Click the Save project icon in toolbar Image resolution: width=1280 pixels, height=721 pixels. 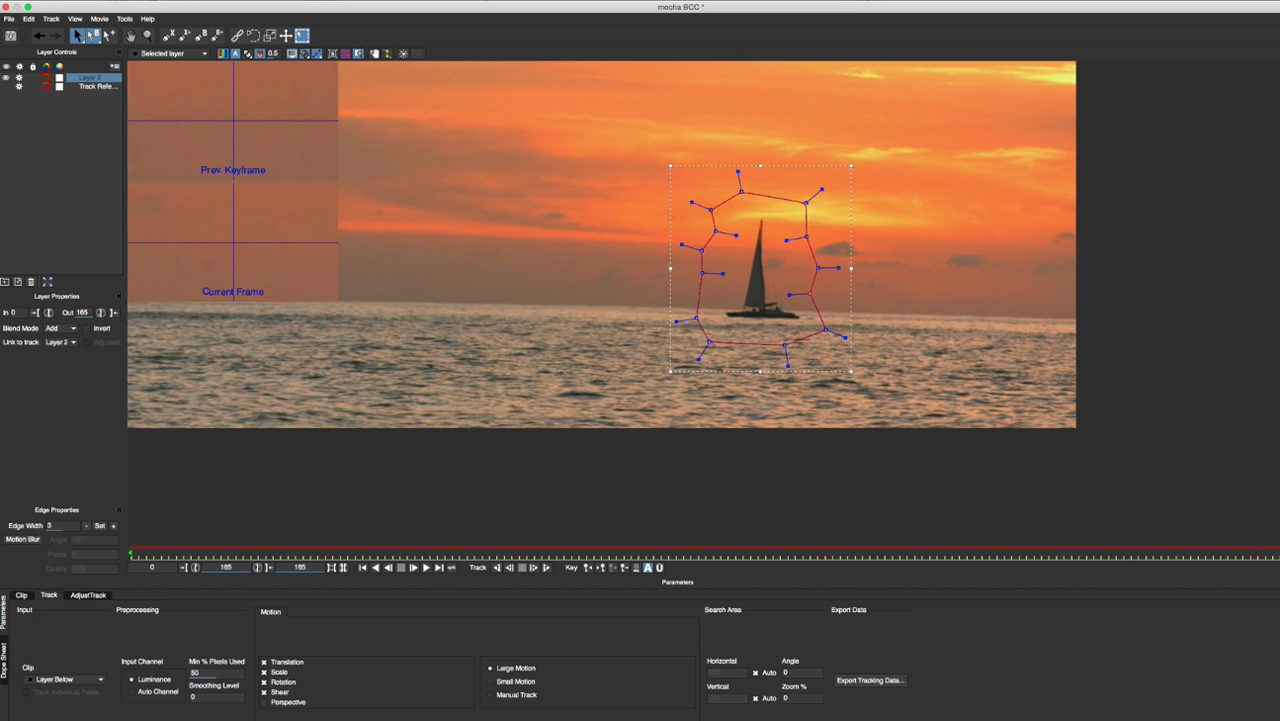(x=11, y=36)
